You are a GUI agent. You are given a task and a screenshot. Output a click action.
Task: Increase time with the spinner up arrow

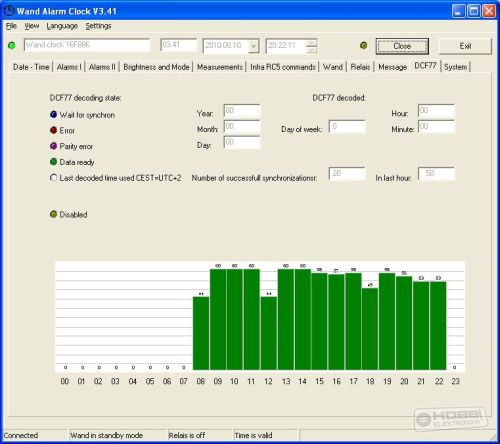click(312, 43)
